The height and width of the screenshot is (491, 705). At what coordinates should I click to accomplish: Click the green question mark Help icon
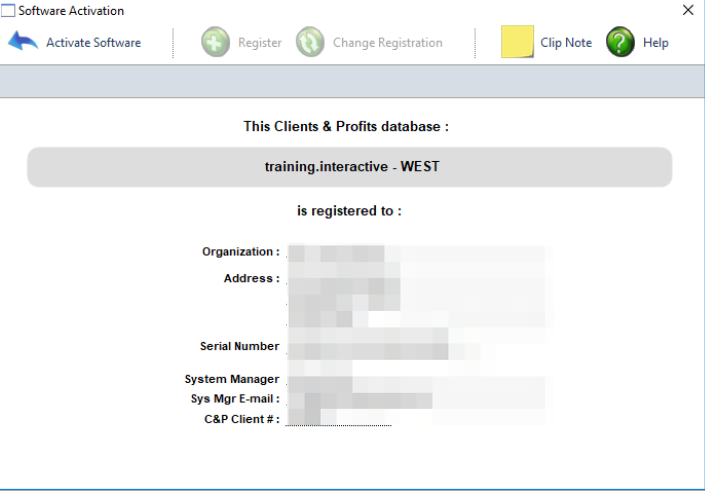tap(620, 42)
